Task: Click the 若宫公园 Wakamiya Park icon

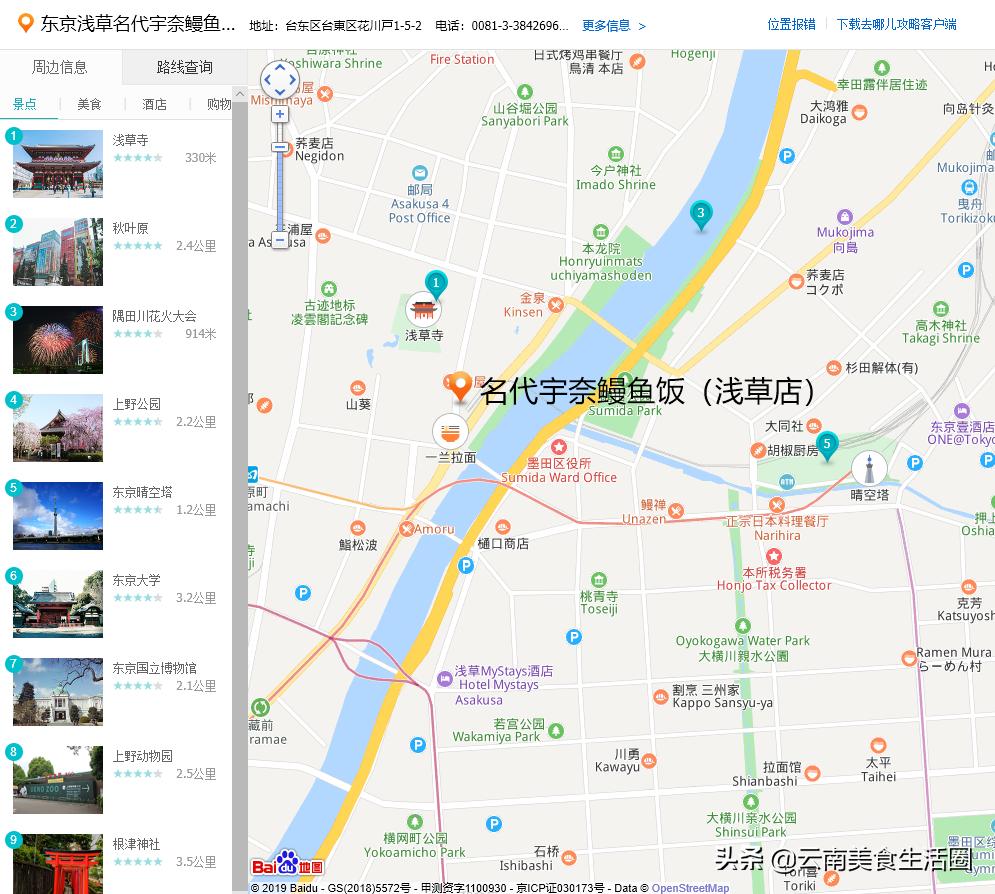Action: tap(556, 731)
